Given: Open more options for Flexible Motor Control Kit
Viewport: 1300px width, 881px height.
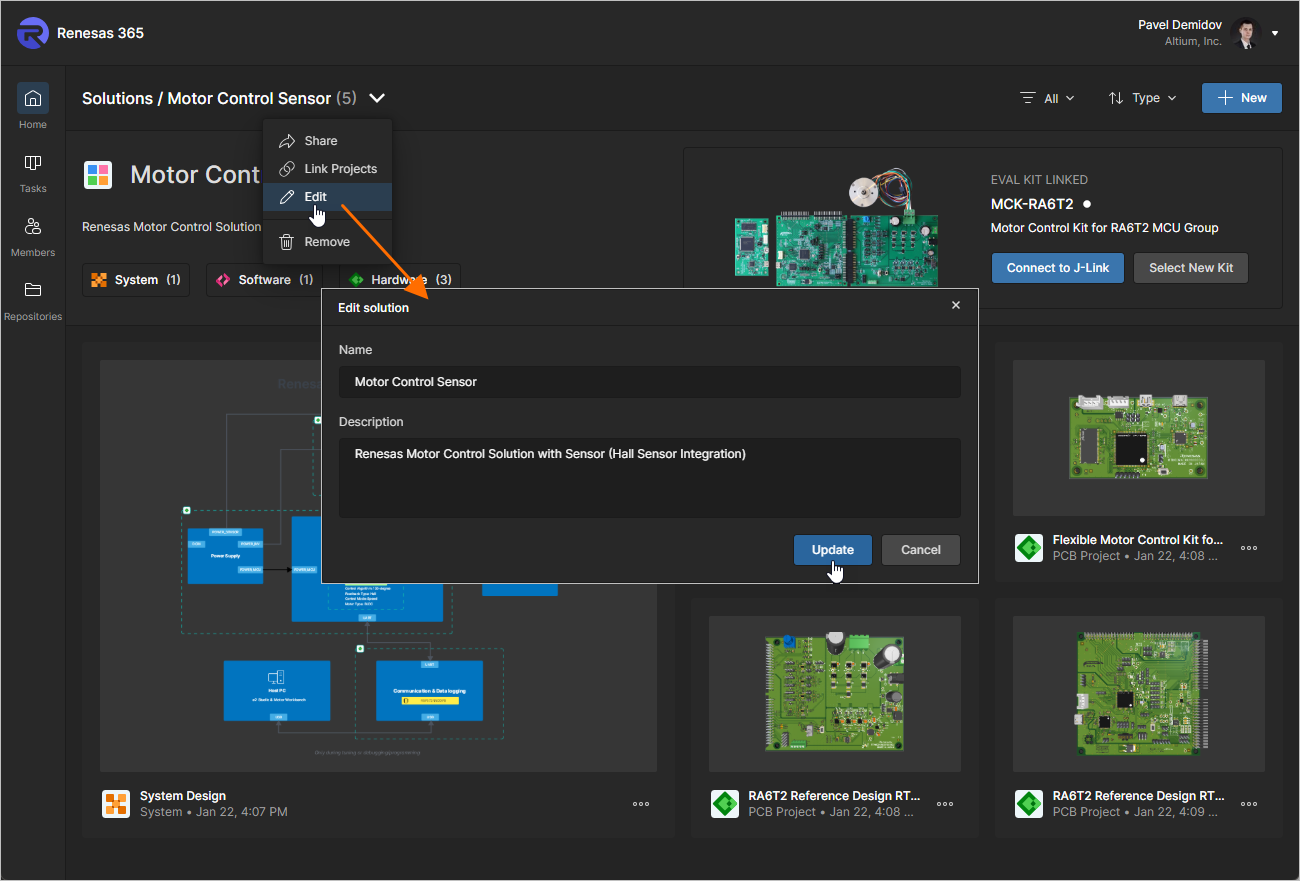Looking at the screenshot, I should click(1249, 548).
